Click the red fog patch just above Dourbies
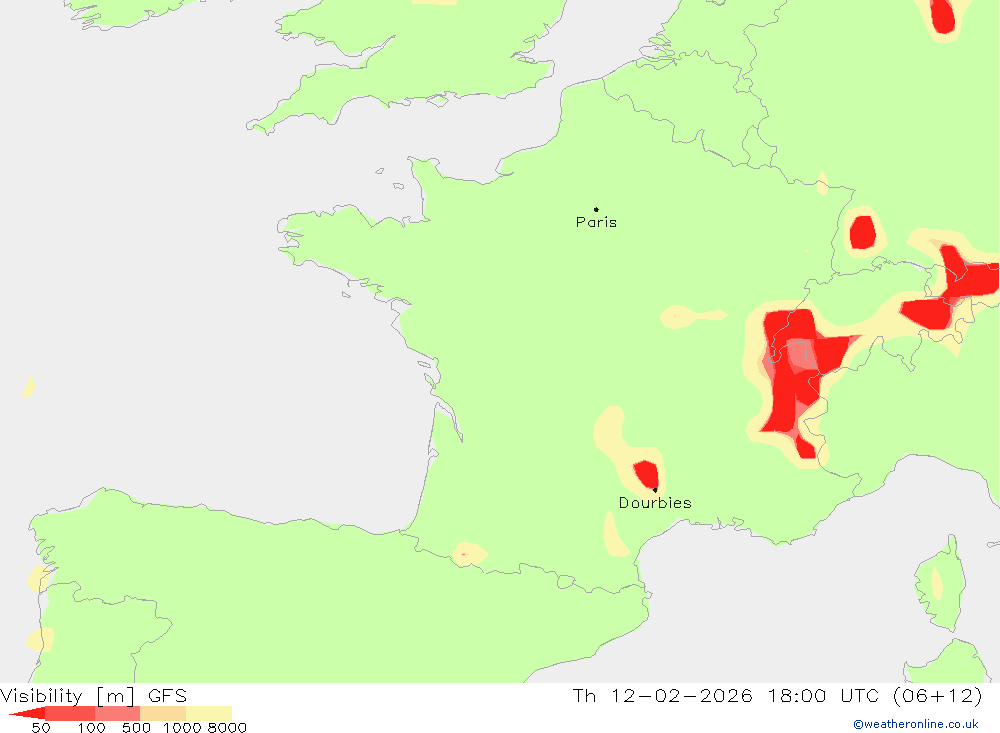1000x733 pixels. [x=647, y=475]
